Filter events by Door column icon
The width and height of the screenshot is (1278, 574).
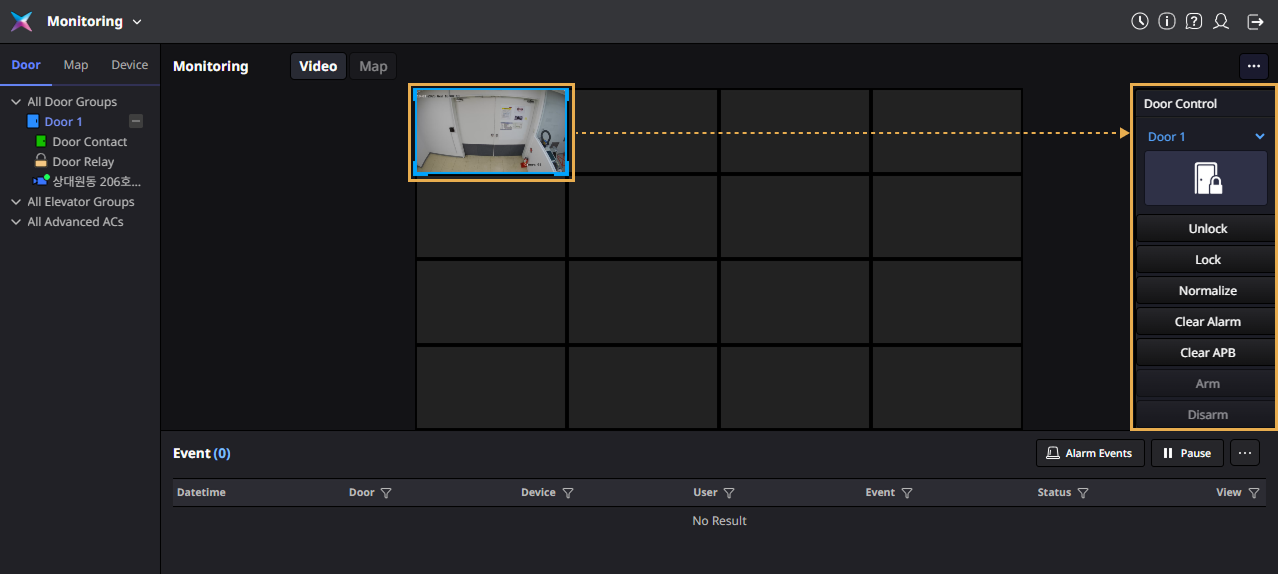tap(386, 493)
